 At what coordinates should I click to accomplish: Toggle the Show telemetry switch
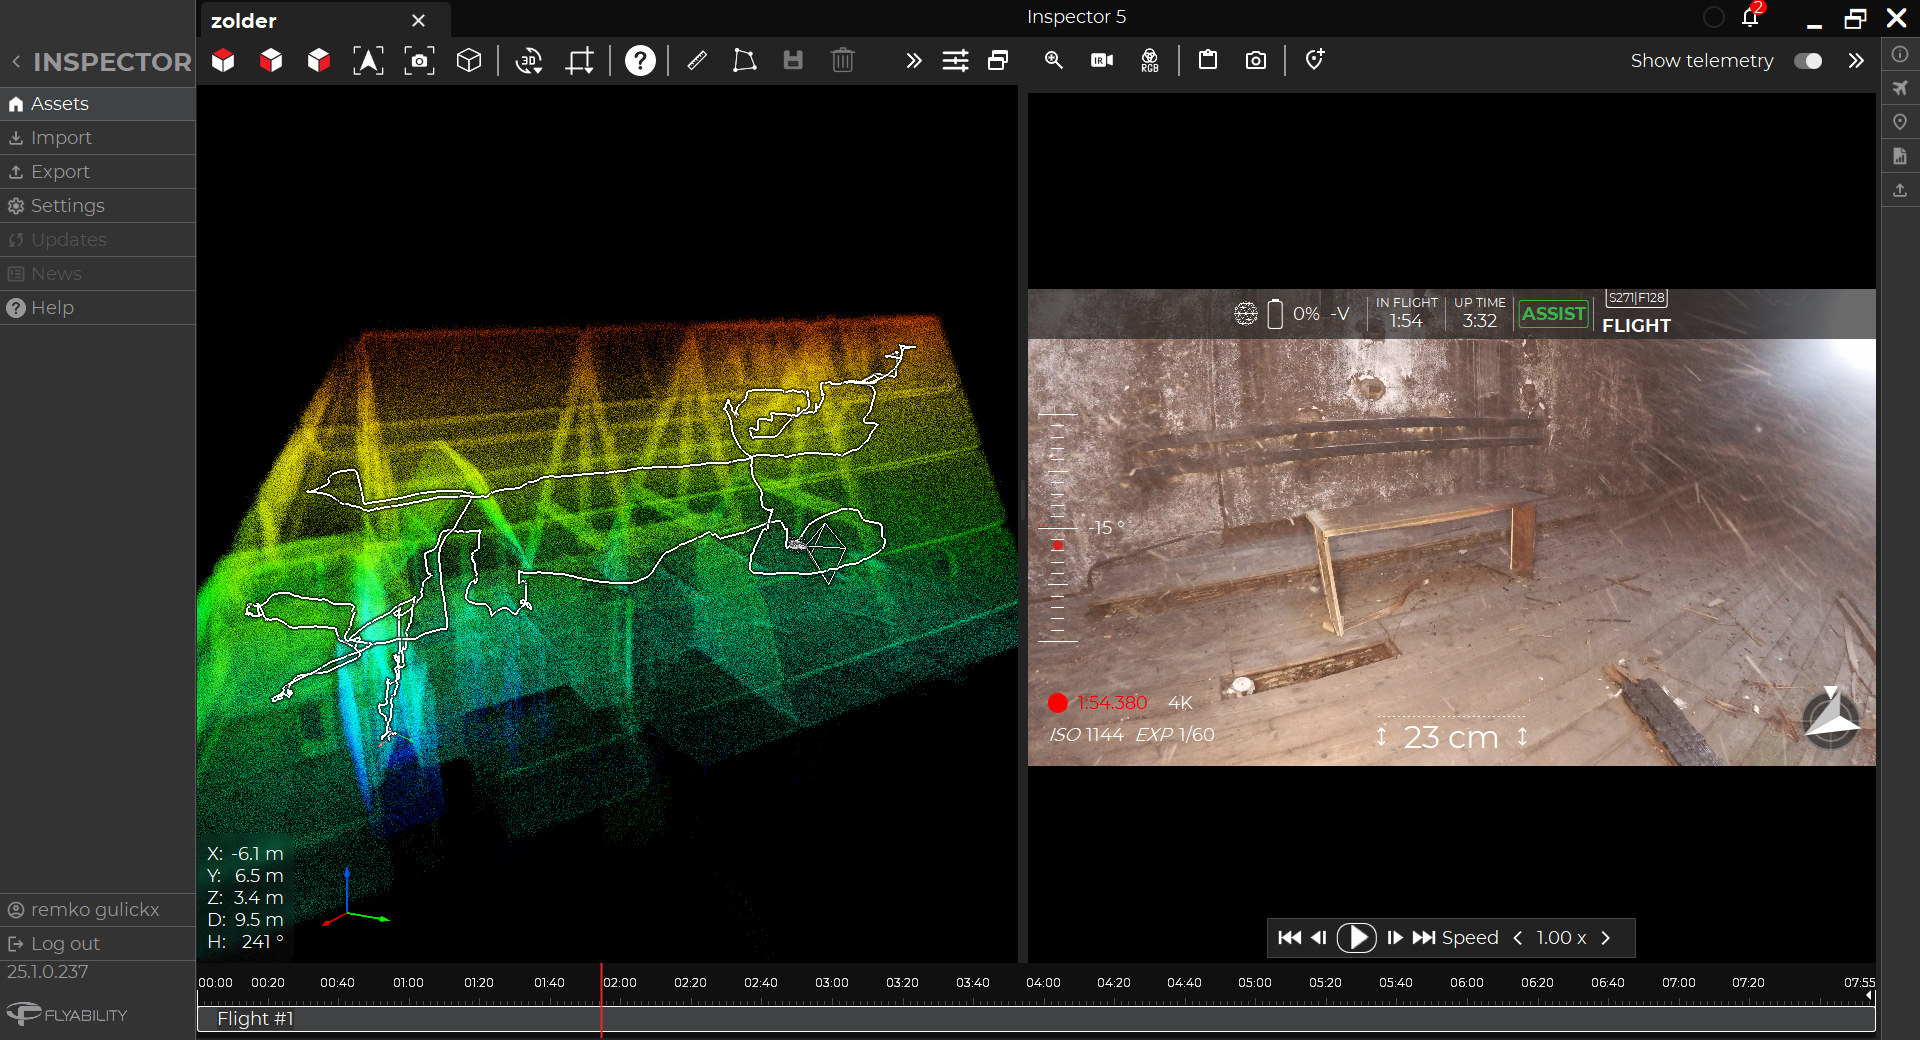point(1807,61)
